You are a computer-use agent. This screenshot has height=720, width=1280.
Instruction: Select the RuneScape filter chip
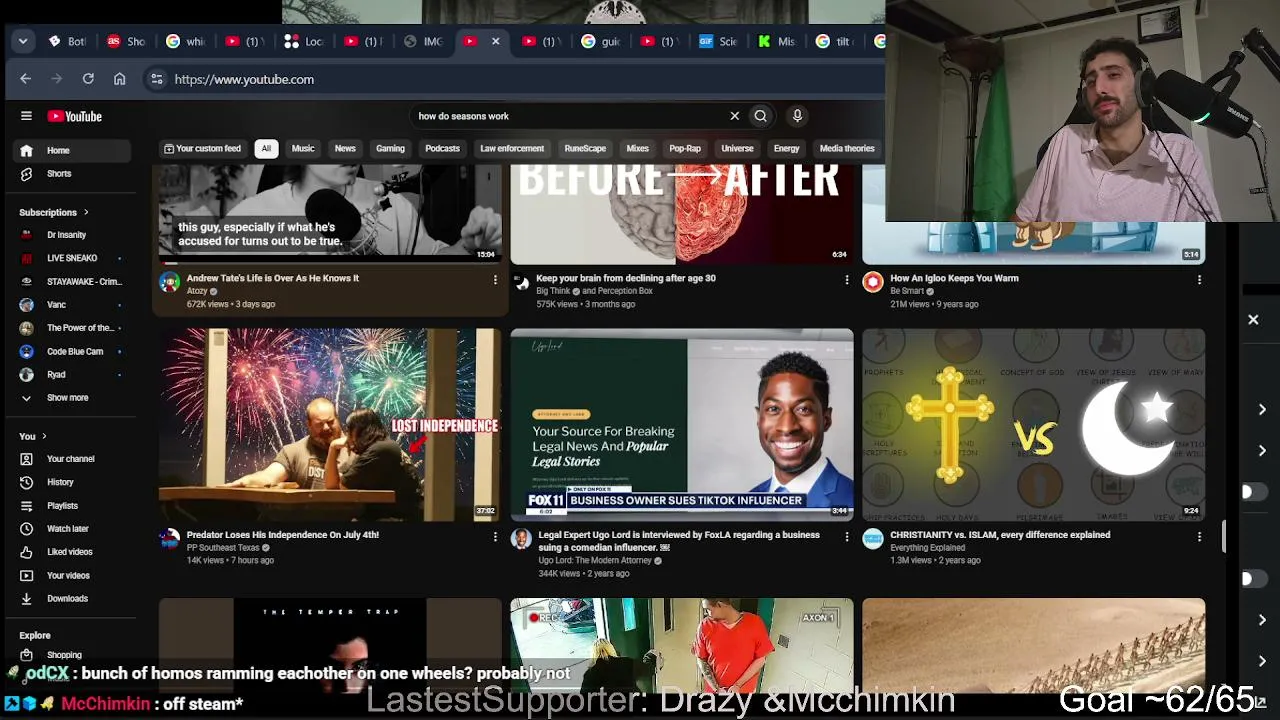click(585, 148)
